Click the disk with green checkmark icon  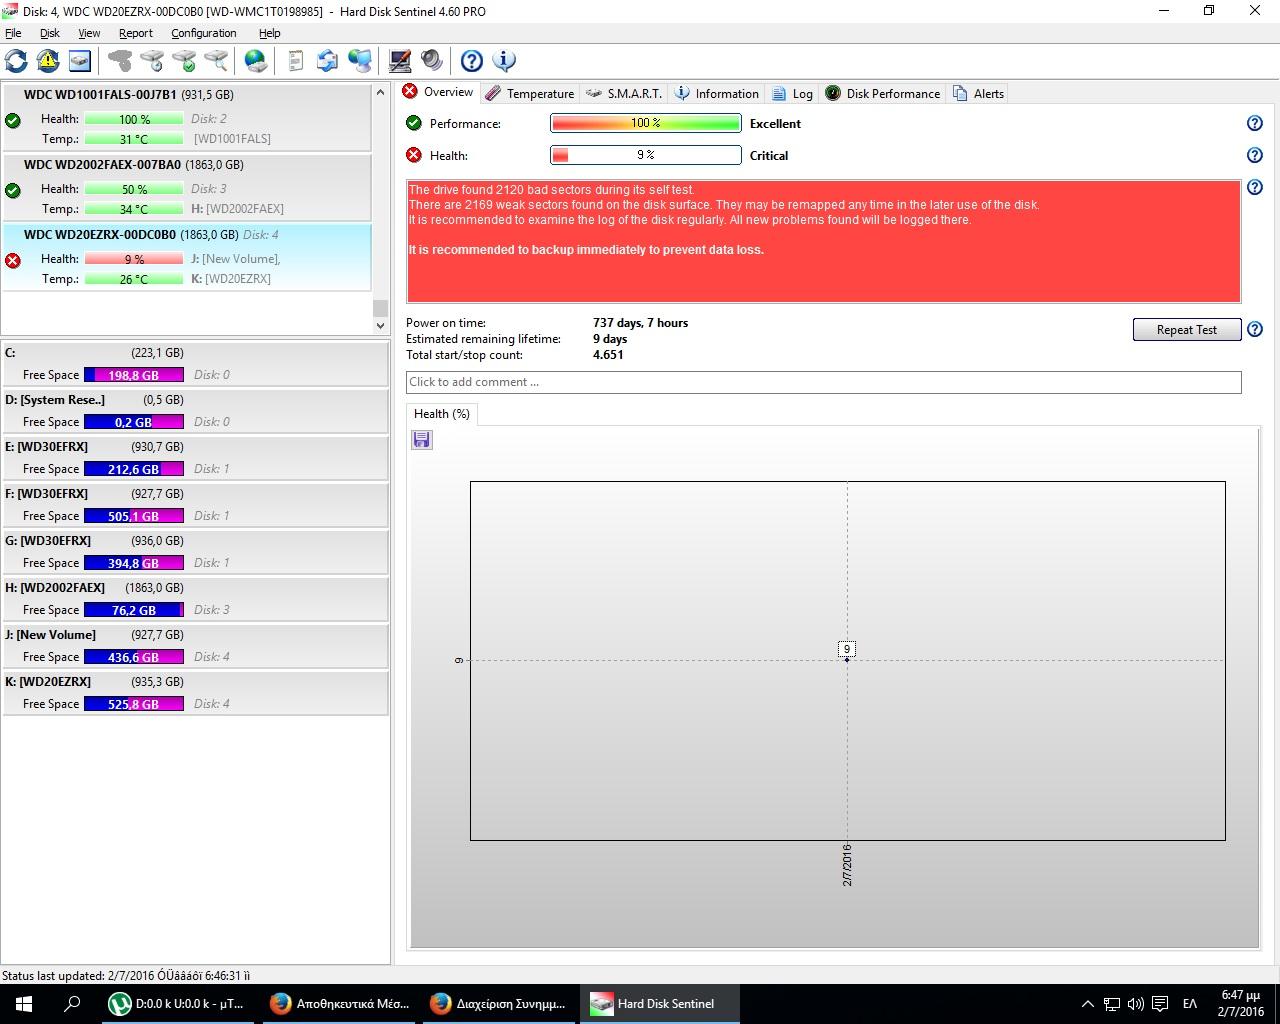[184, 61]
